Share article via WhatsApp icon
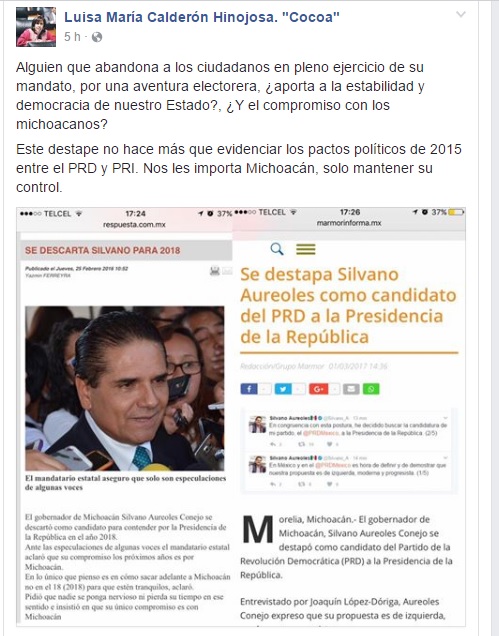Screen dimensions: 499x636 371,389
